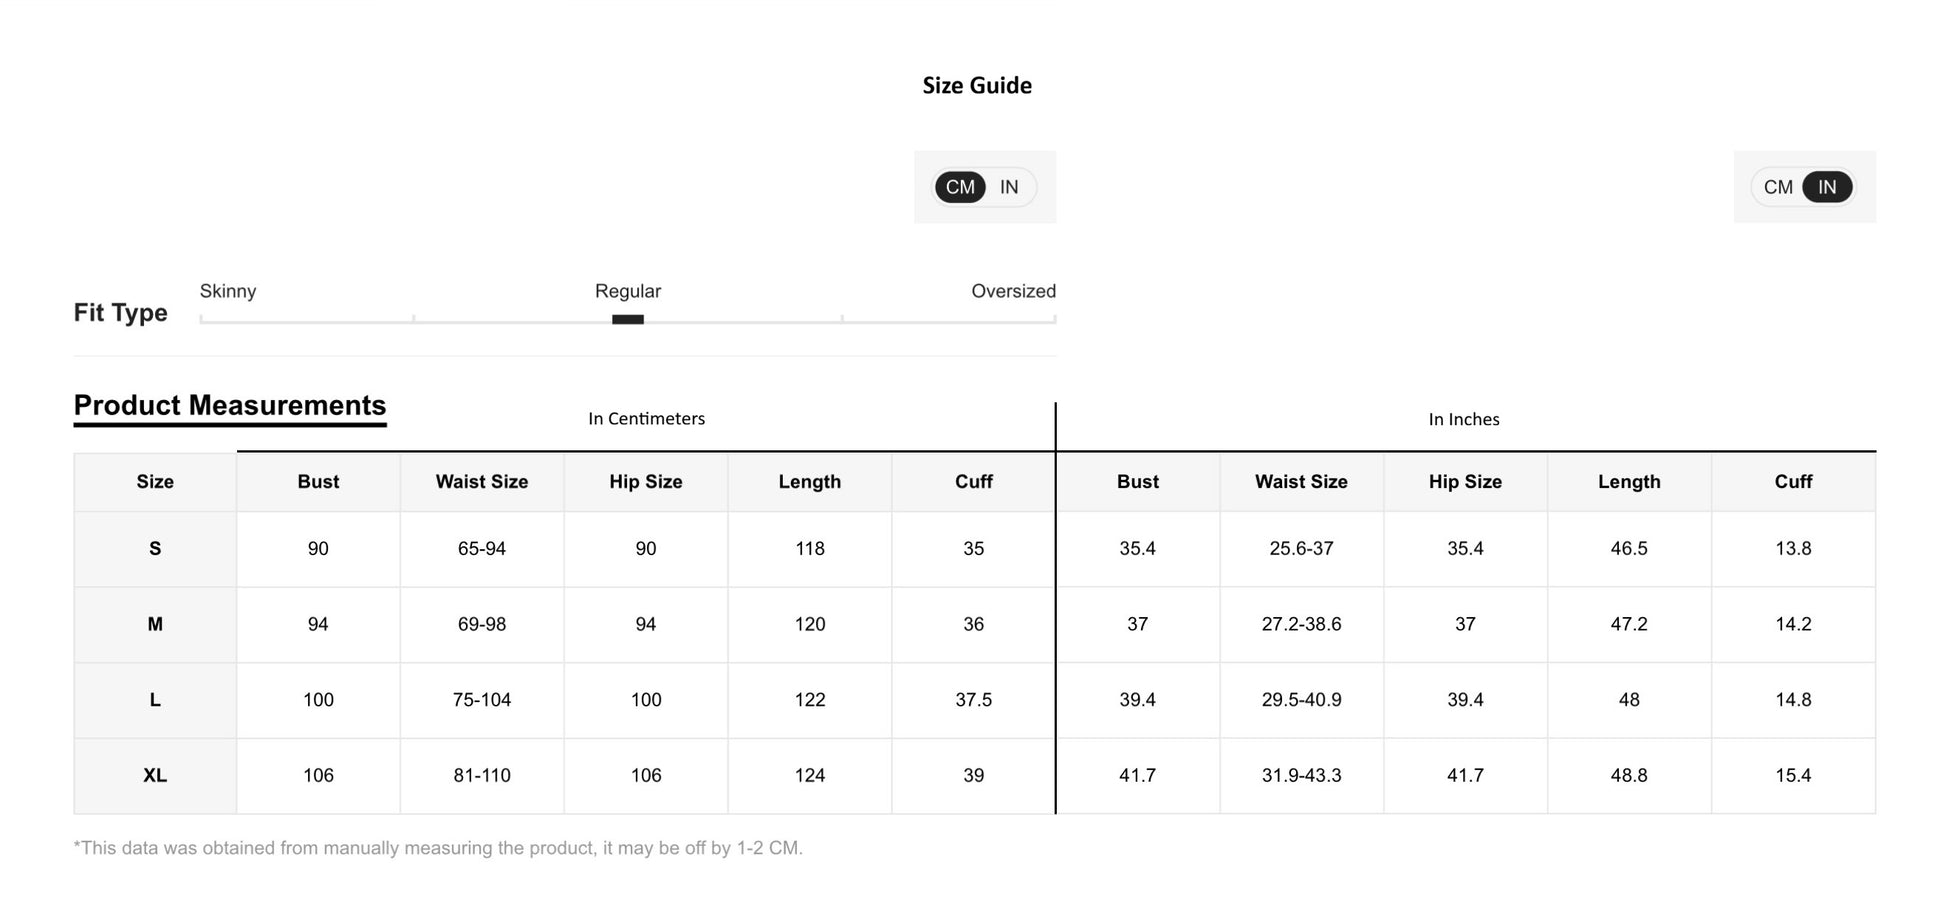Screen dimensions: 1946x908
Task: Select CM on the right unit toggle
Action: click(1777, 187)
